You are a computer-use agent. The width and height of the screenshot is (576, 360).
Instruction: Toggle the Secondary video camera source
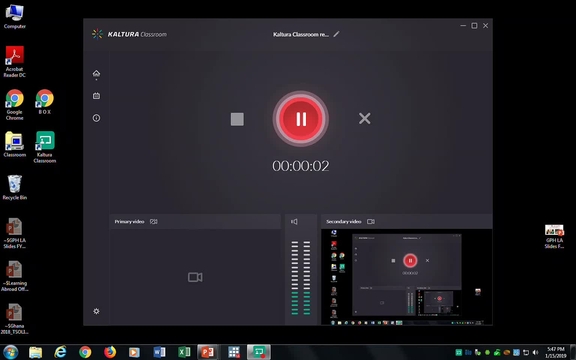click(371, 222)
